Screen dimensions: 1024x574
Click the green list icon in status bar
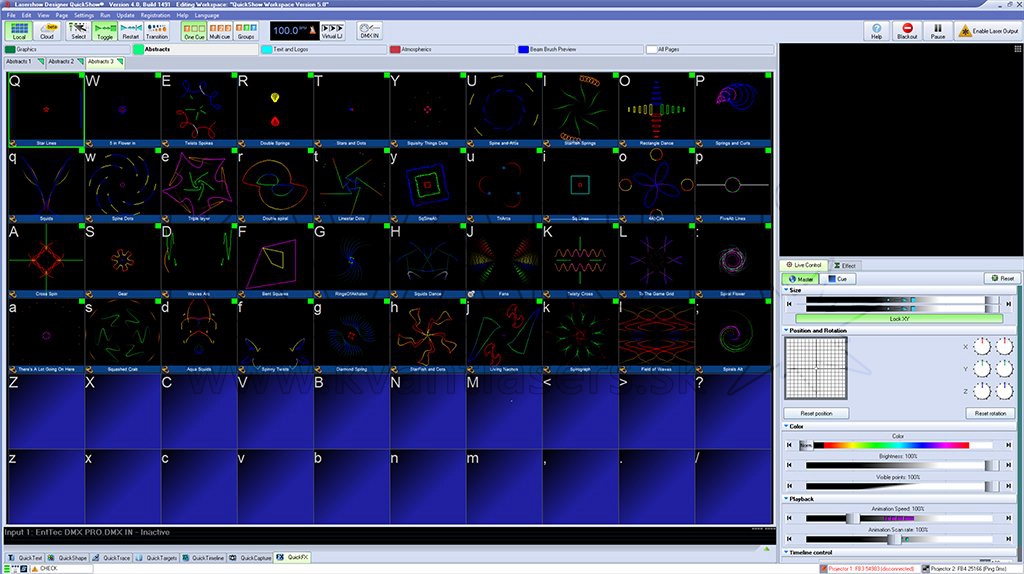click(7, 569)
